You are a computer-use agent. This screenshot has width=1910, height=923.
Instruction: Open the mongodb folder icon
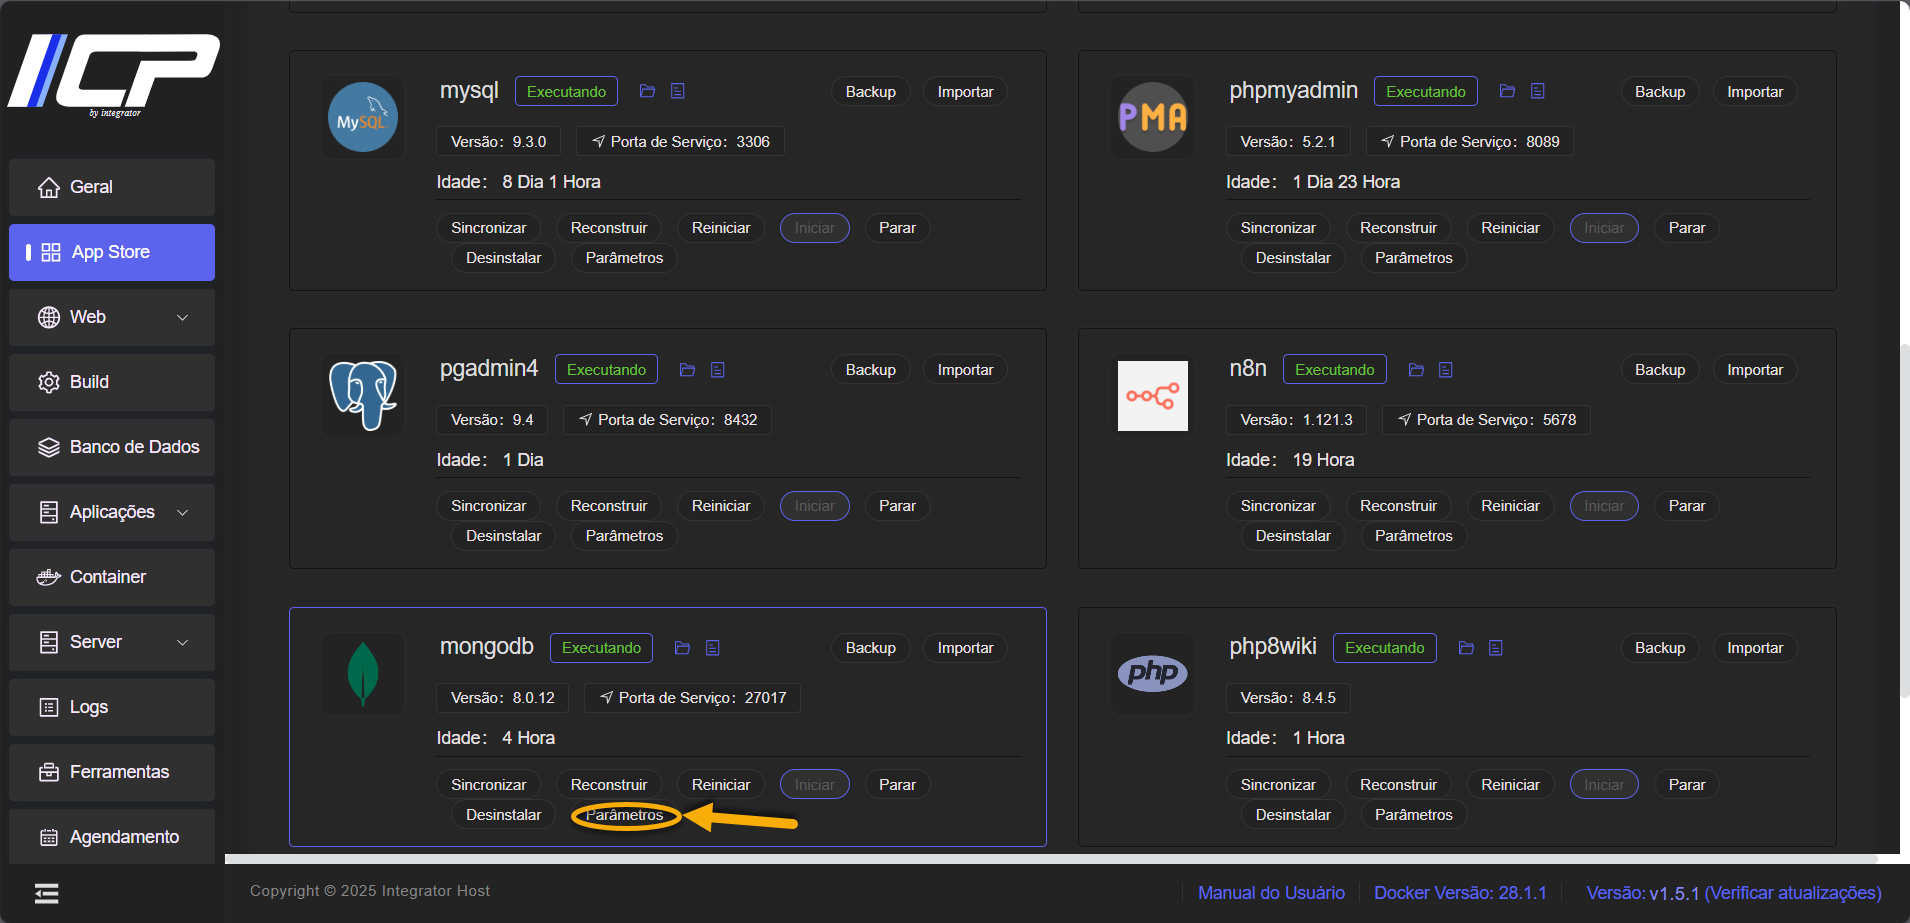point(682,647)
